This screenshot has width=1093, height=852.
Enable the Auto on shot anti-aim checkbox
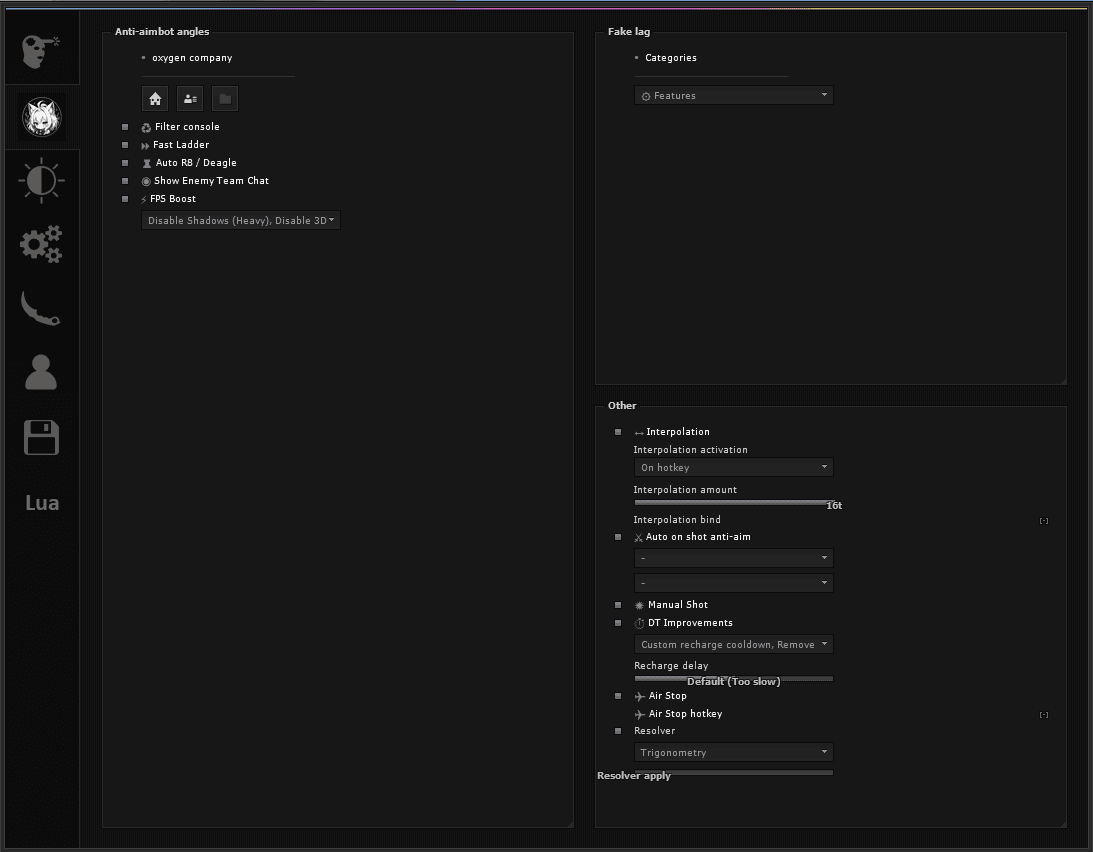tap(618, 537)
